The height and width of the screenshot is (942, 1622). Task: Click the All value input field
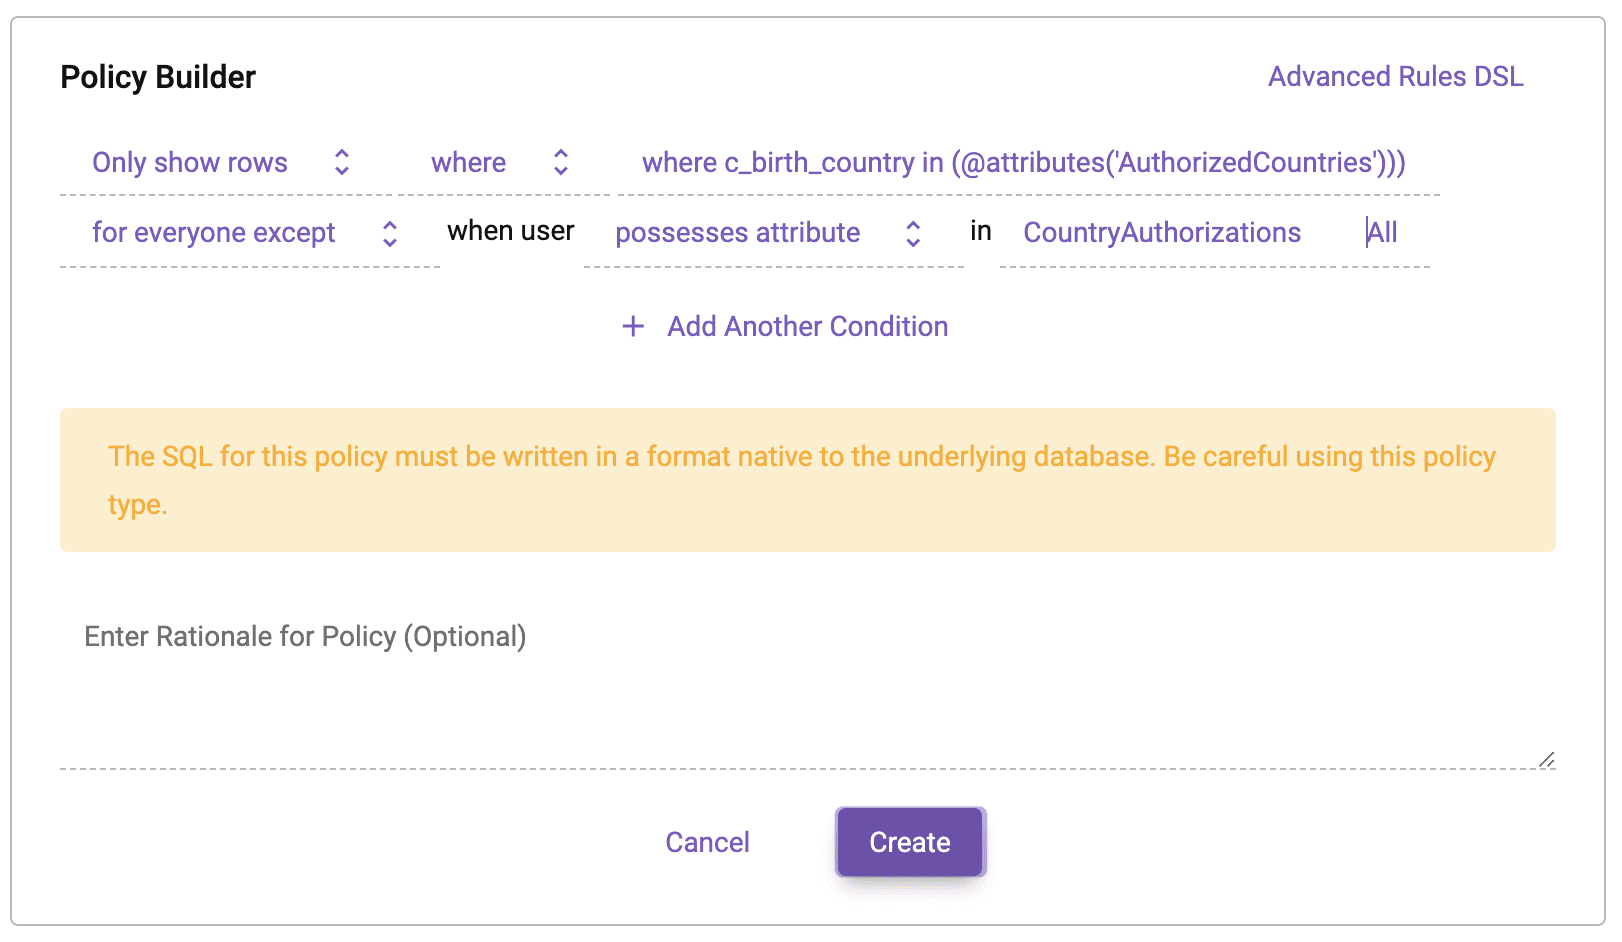pyautogui.click(x=1395, y=233)
